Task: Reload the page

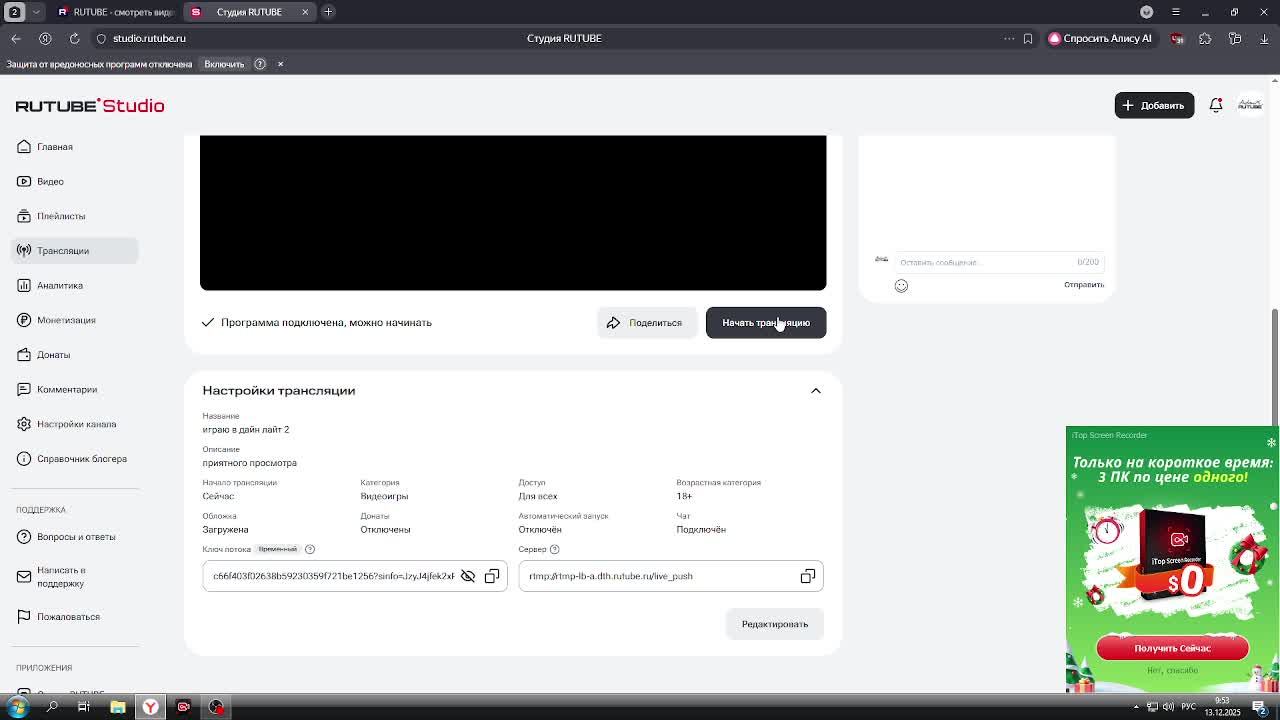Action: 74,38
